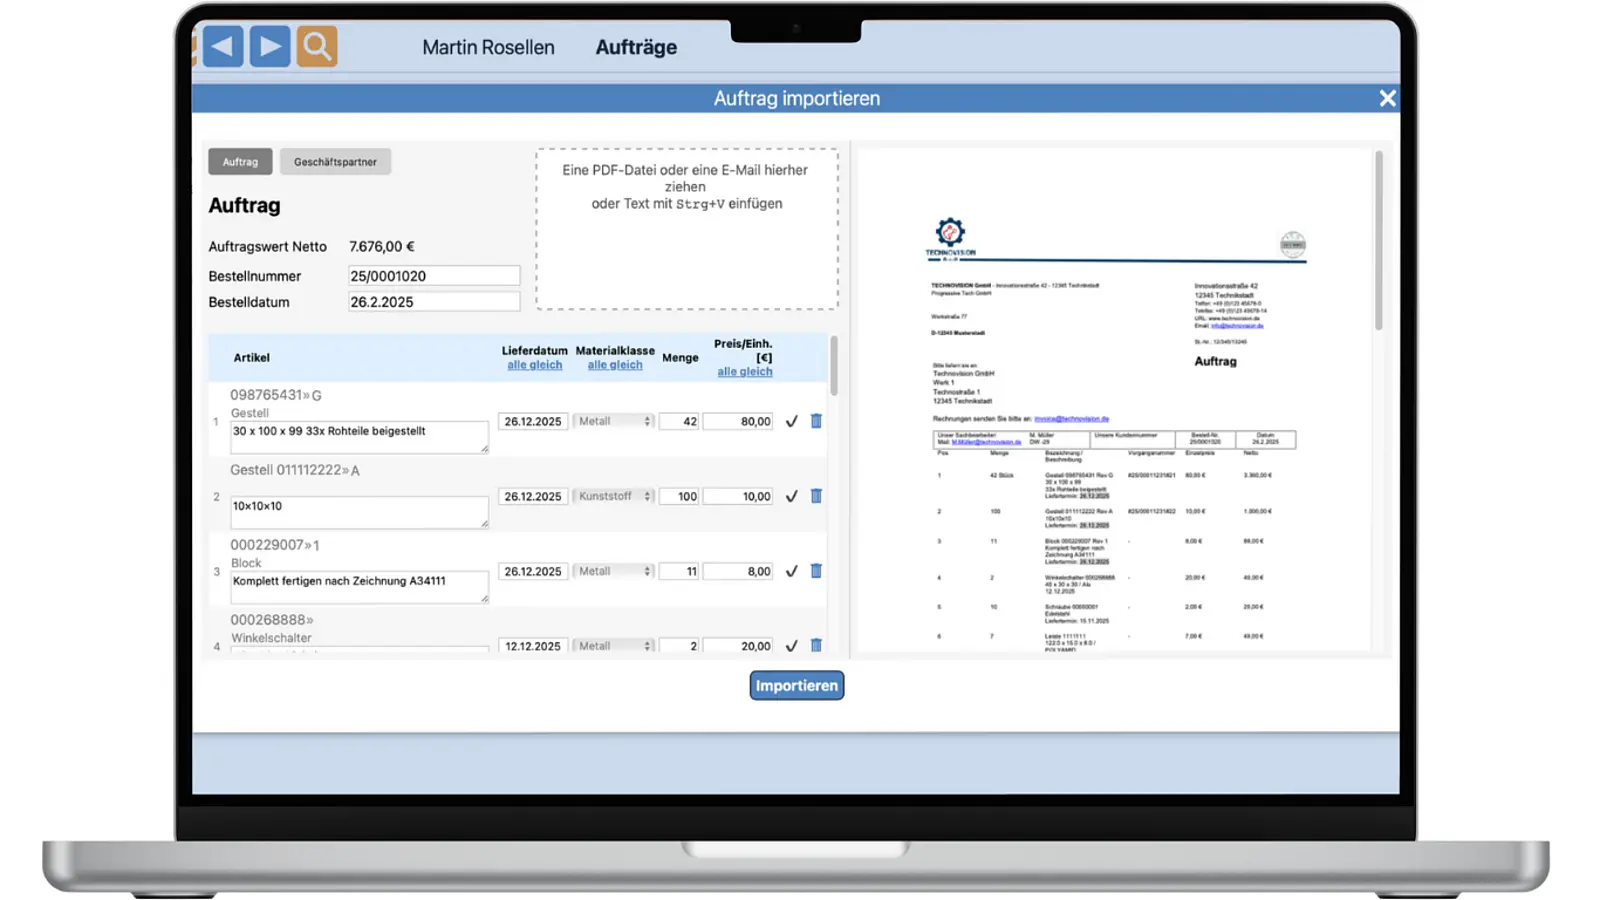Select the Auftrag tab
Image resolution: width=1600 pixels, height=900 pixels.
click(240, 162)
